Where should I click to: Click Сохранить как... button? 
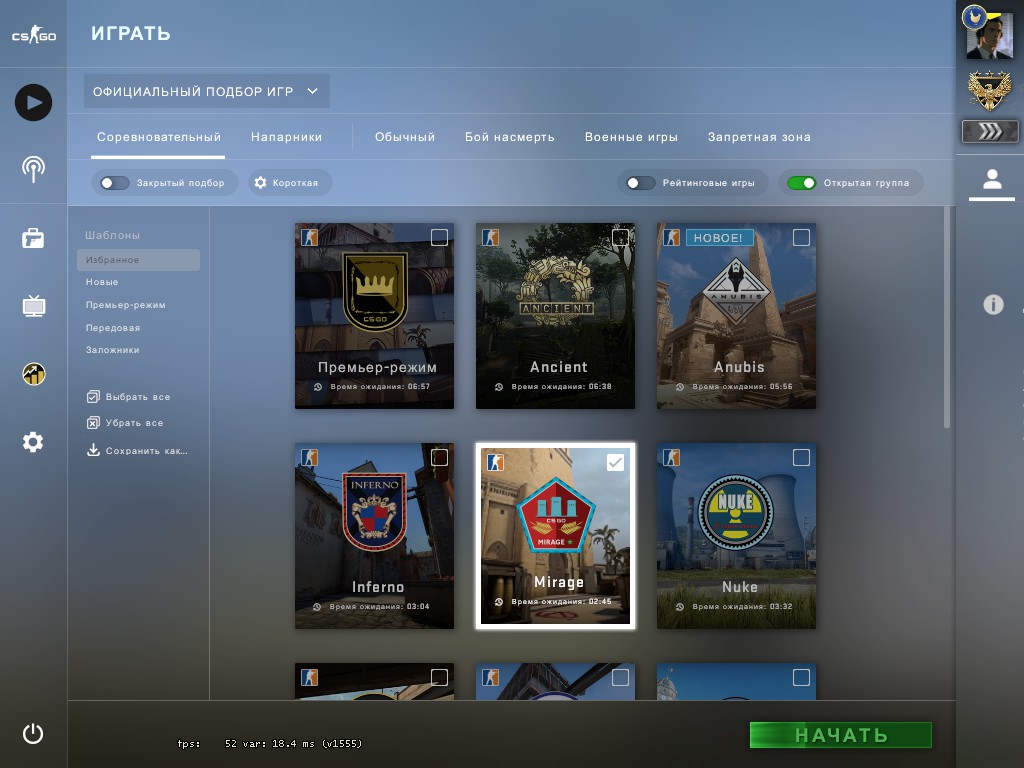137,451
